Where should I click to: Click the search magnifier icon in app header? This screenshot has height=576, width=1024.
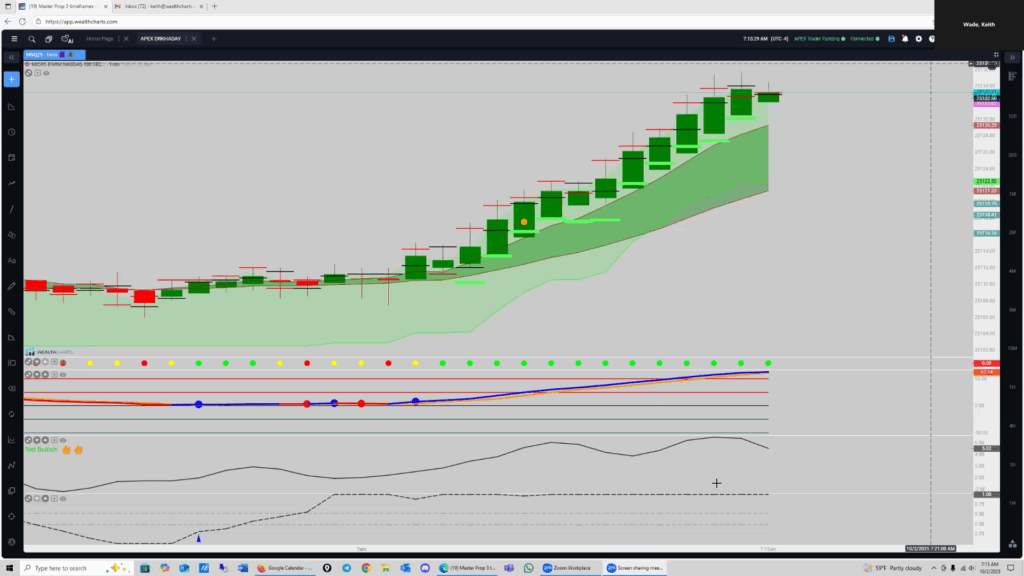tap(31, 39)
